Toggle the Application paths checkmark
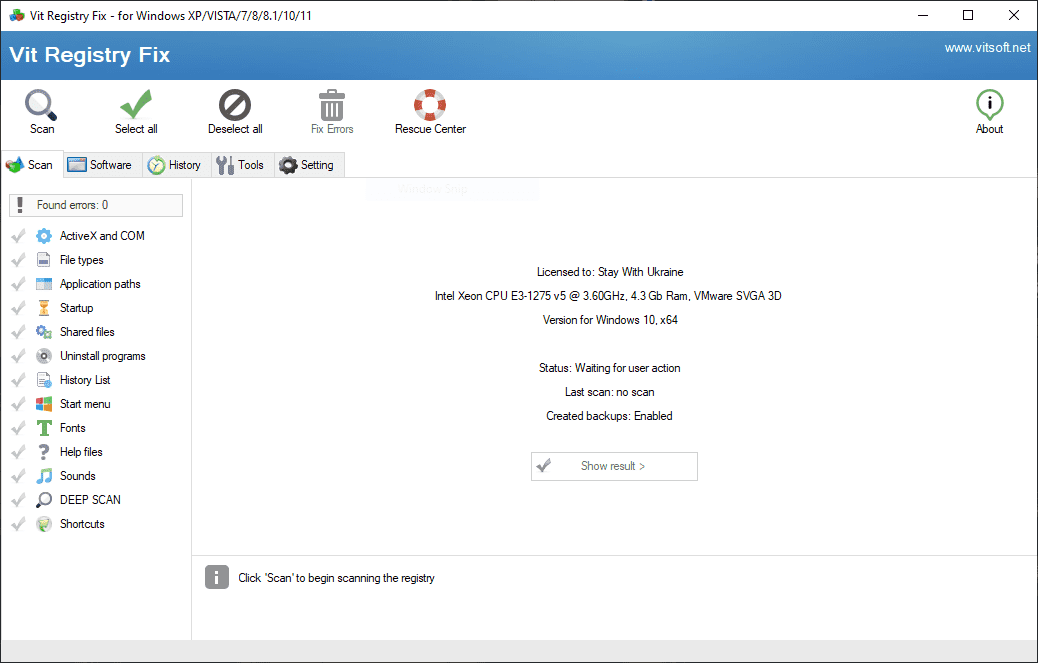Viewport: 1038px width, 663px height. pos(18,284)
